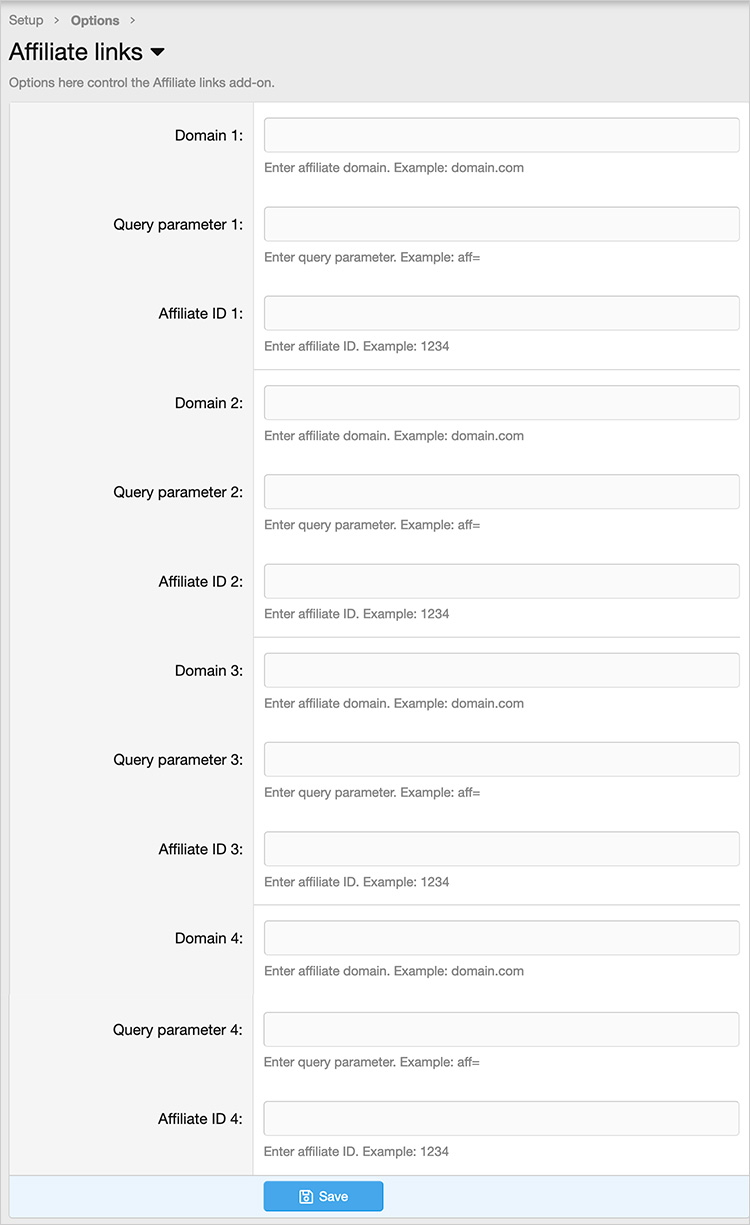Focus the Domain 1 text field
This screenshot has height=1225, width=750.
(x=501, y=135)
